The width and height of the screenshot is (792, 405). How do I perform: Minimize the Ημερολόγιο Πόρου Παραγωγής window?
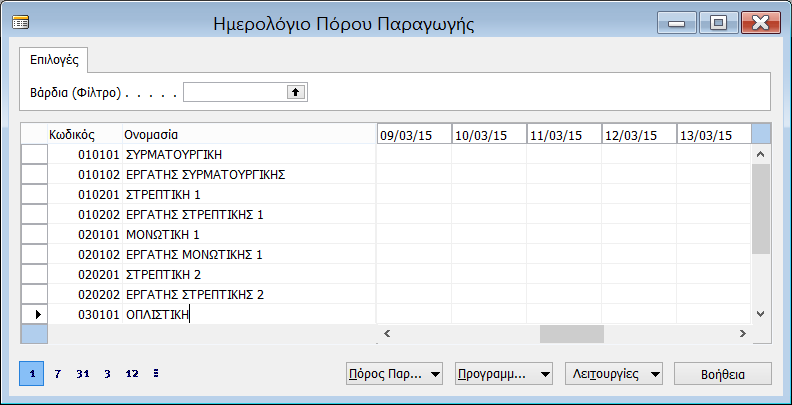[x=677, y=23]
